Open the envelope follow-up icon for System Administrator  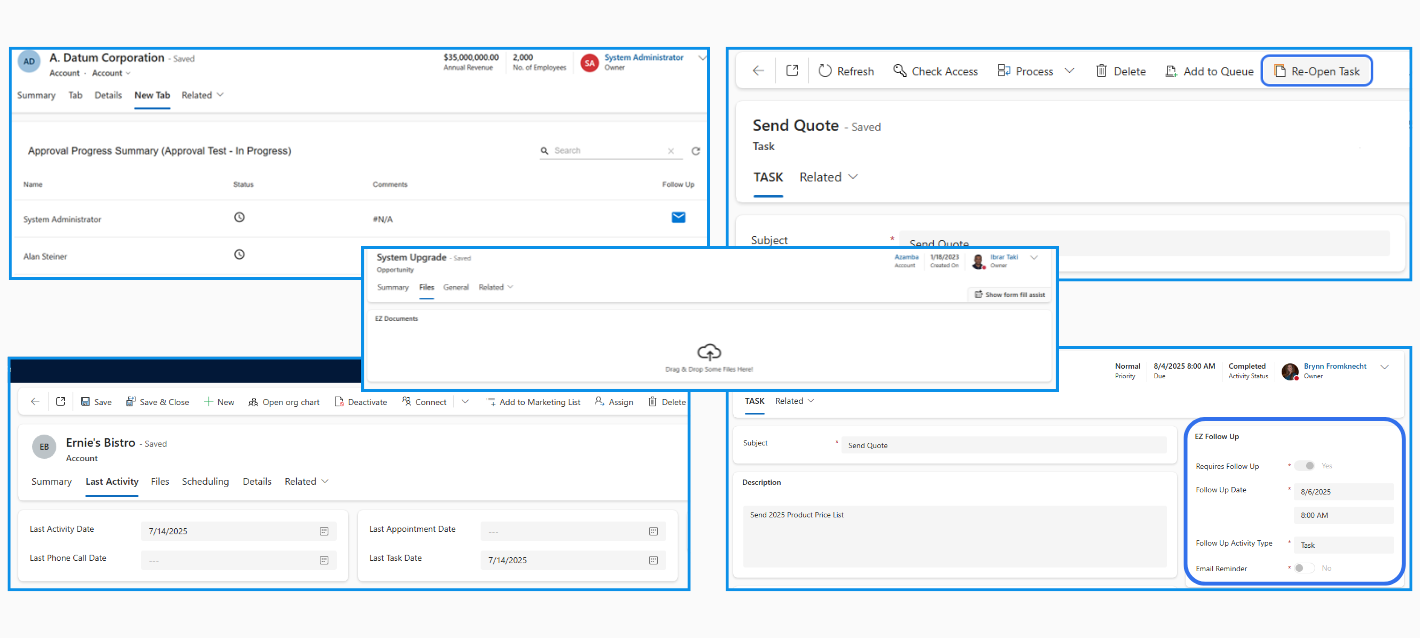point(678,217)
